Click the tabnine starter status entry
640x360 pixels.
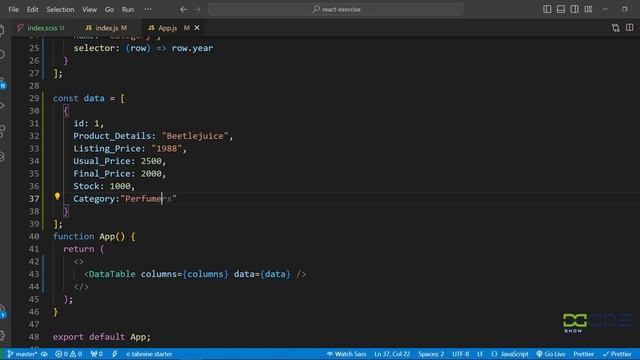point(149,354)
